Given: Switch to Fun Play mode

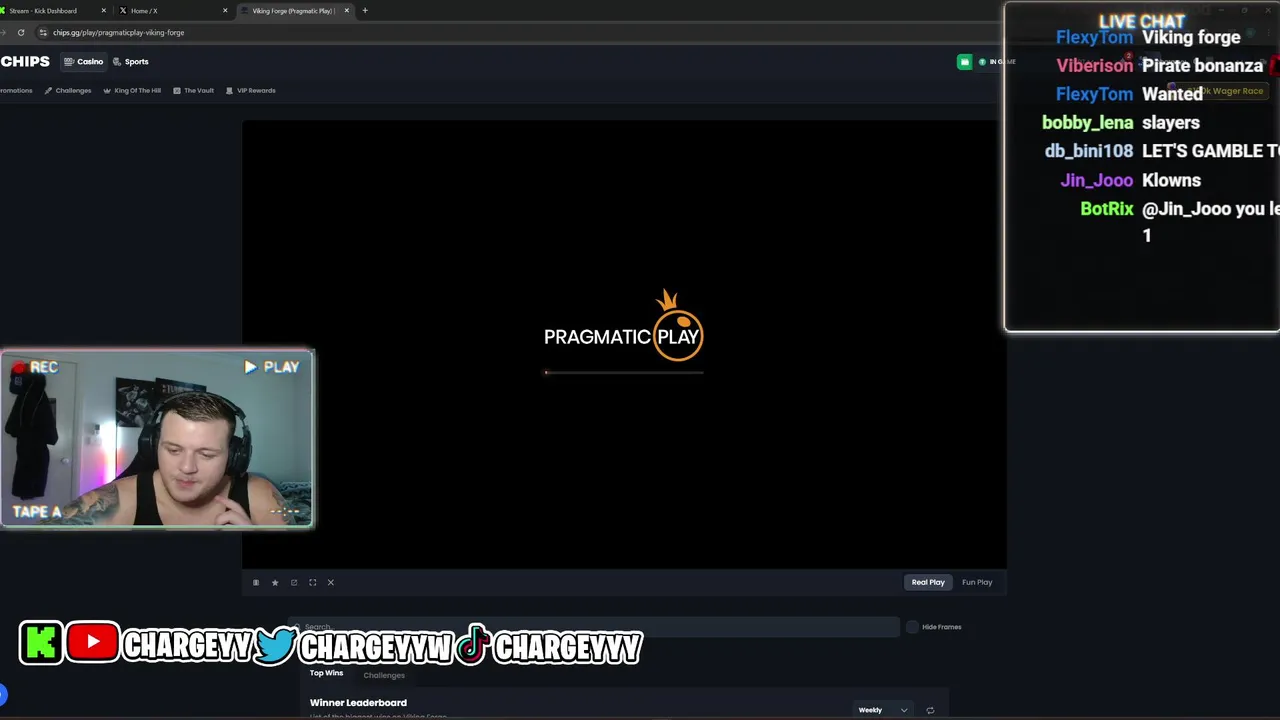Looking at the screenshot, I should 977,582.
